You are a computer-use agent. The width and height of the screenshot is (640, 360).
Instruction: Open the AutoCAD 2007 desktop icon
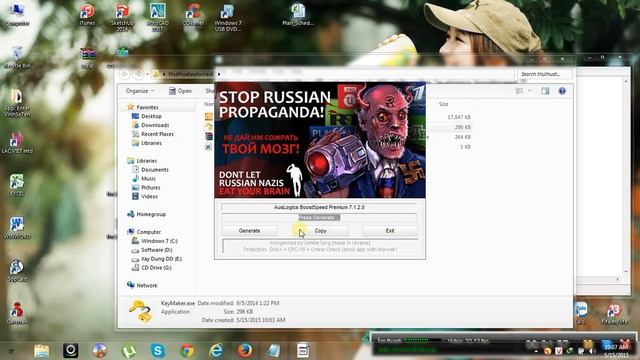pyautogui.click(x=158, y=17)
